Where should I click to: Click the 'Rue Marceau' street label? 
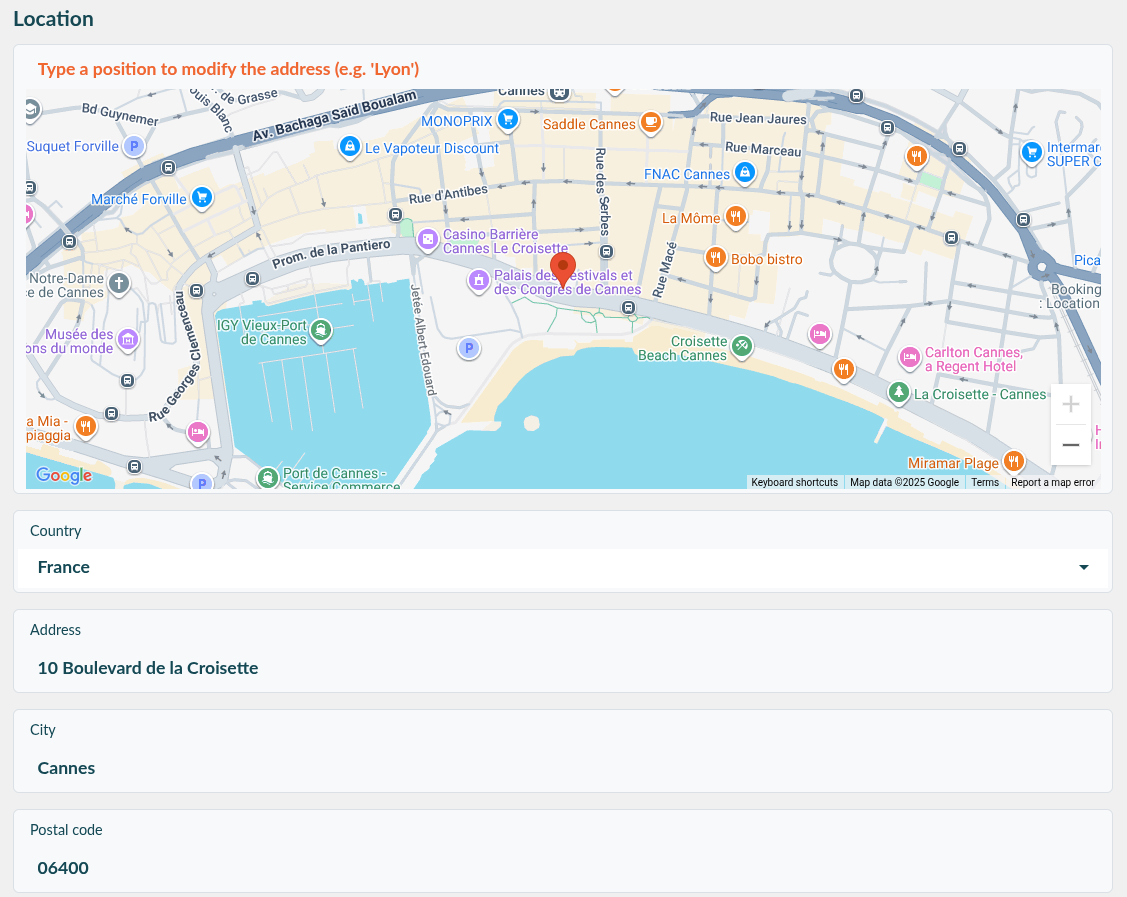pos(763,149)
